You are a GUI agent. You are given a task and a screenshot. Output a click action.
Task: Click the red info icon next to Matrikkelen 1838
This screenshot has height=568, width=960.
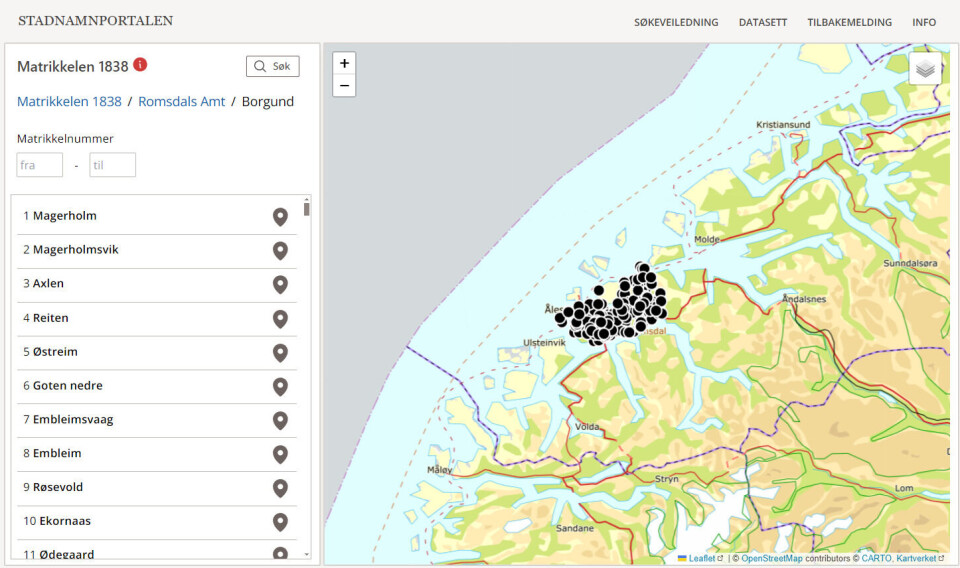click(x=140, y=65)
